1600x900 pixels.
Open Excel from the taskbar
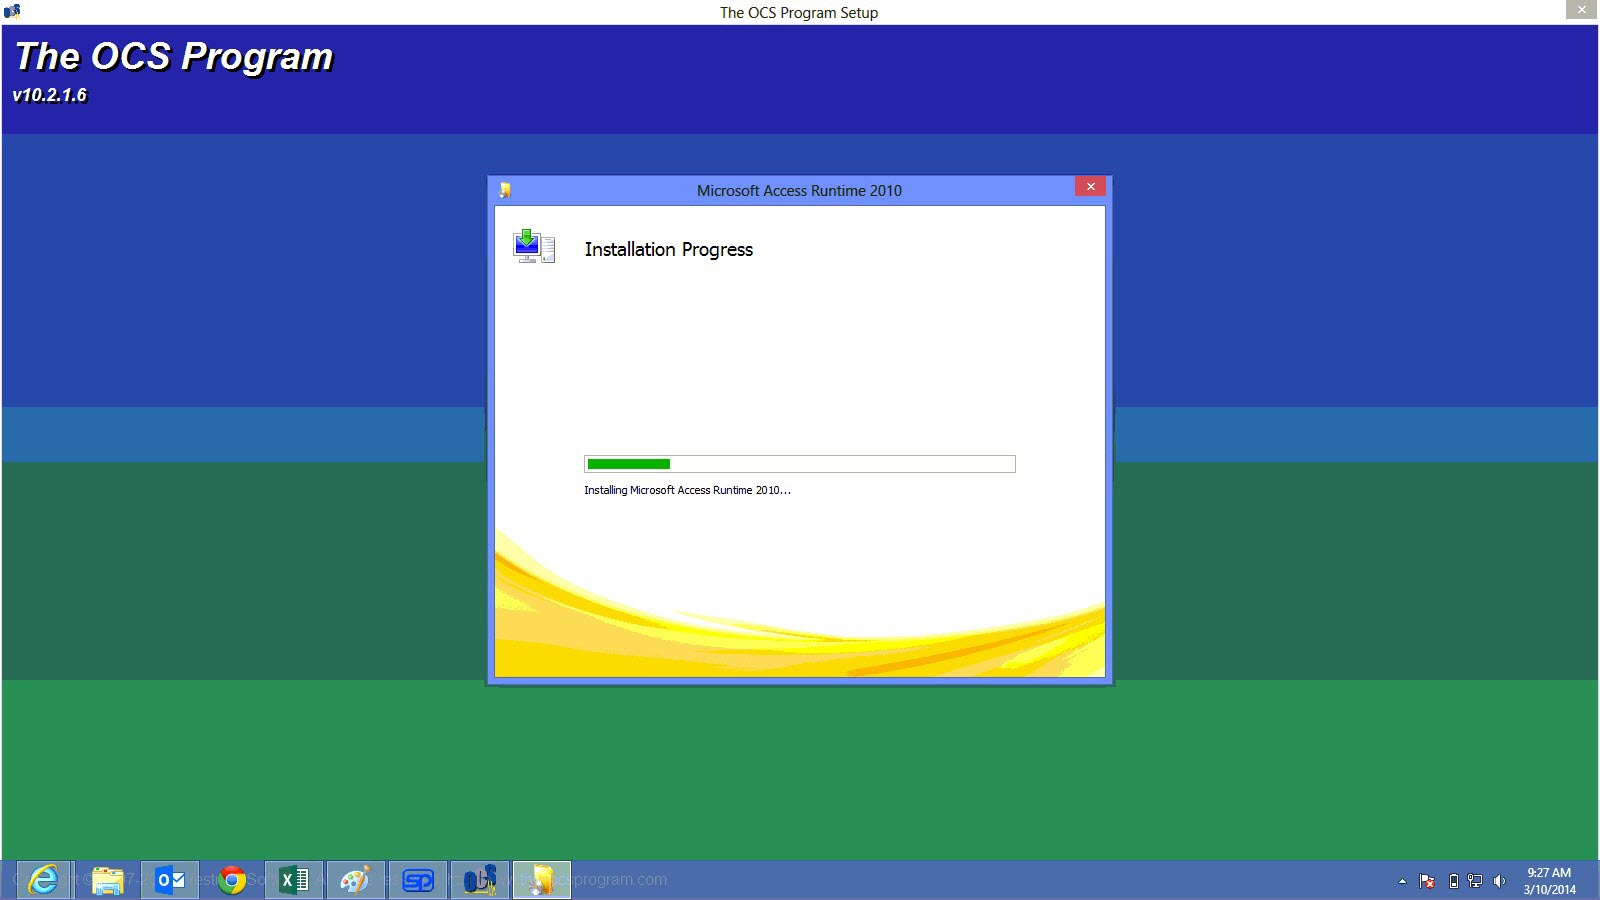tap(294, 880)
